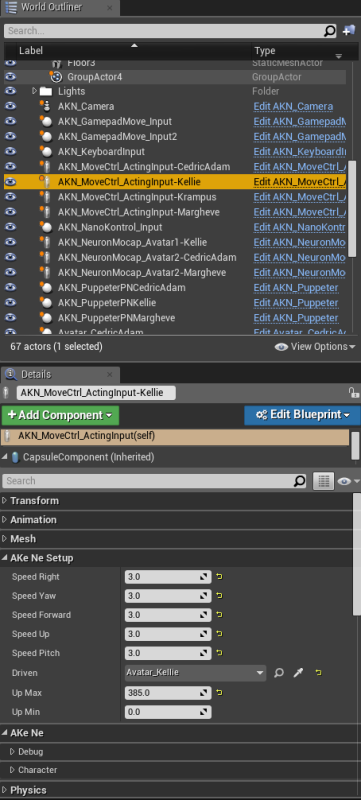
Task: Sort by the Type column header
Action: coord(299,51)
